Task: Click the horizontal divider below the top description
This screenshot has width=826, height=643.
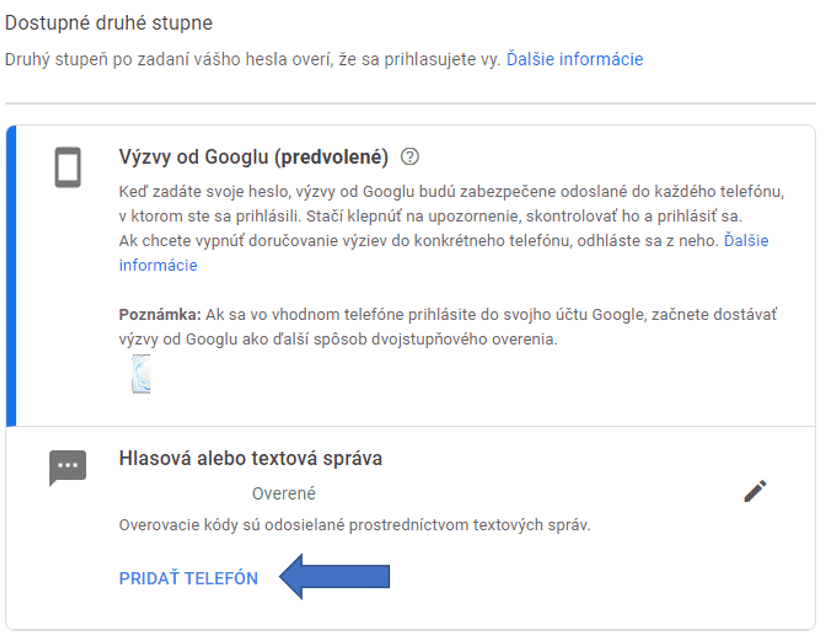Action: pyautogui.click(x=410, y=103)
